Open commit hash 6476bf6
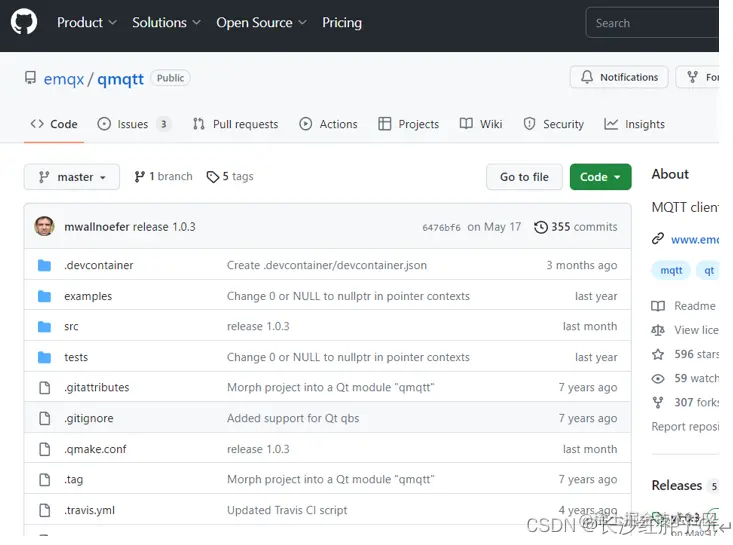The width and height of the screenshot is (733, 545). point(441,227)
